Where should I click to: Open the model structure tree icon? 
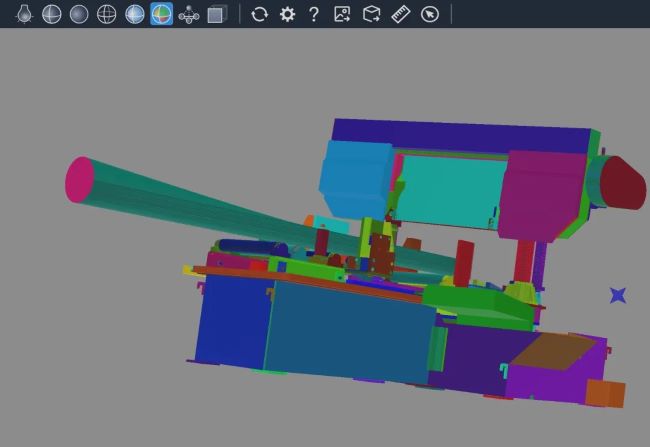tap(188, 14)
